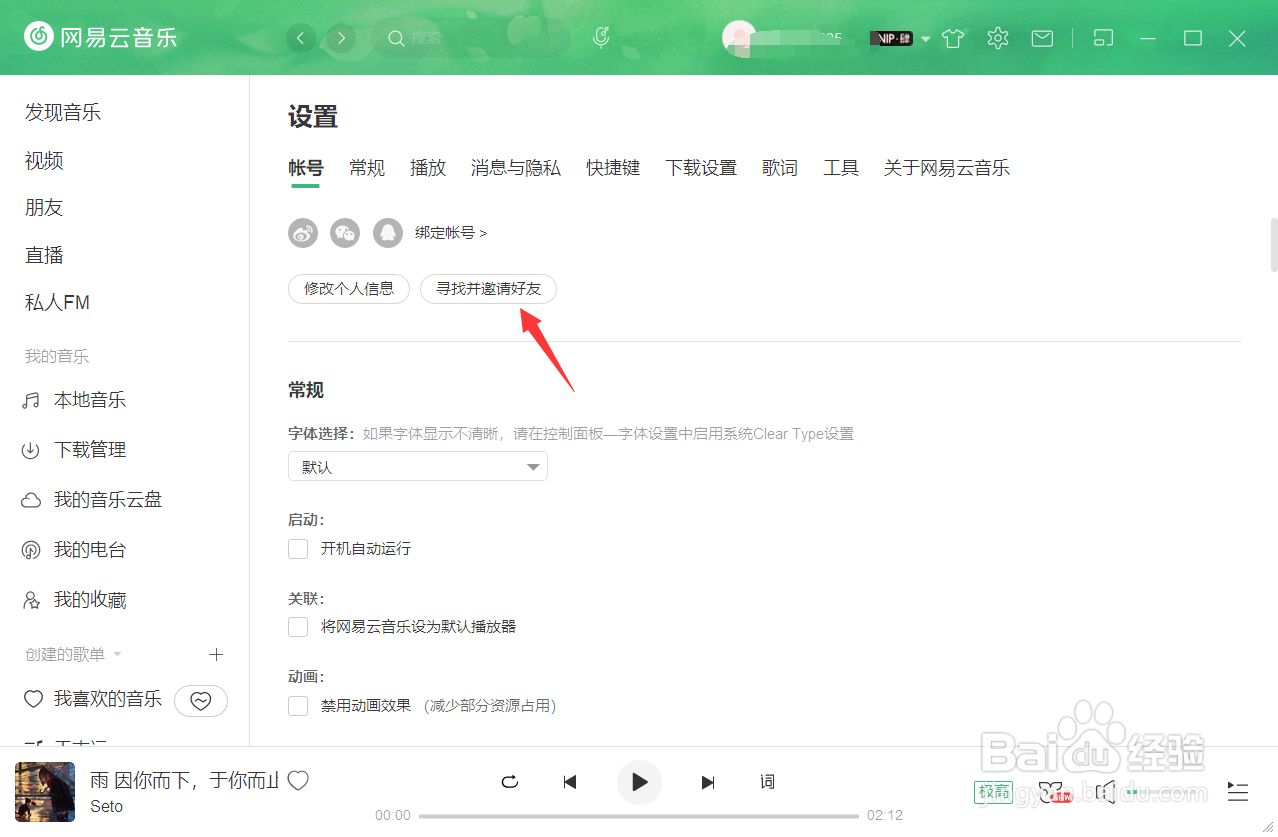Switch to the 下载设置 tab

[701, 168]
